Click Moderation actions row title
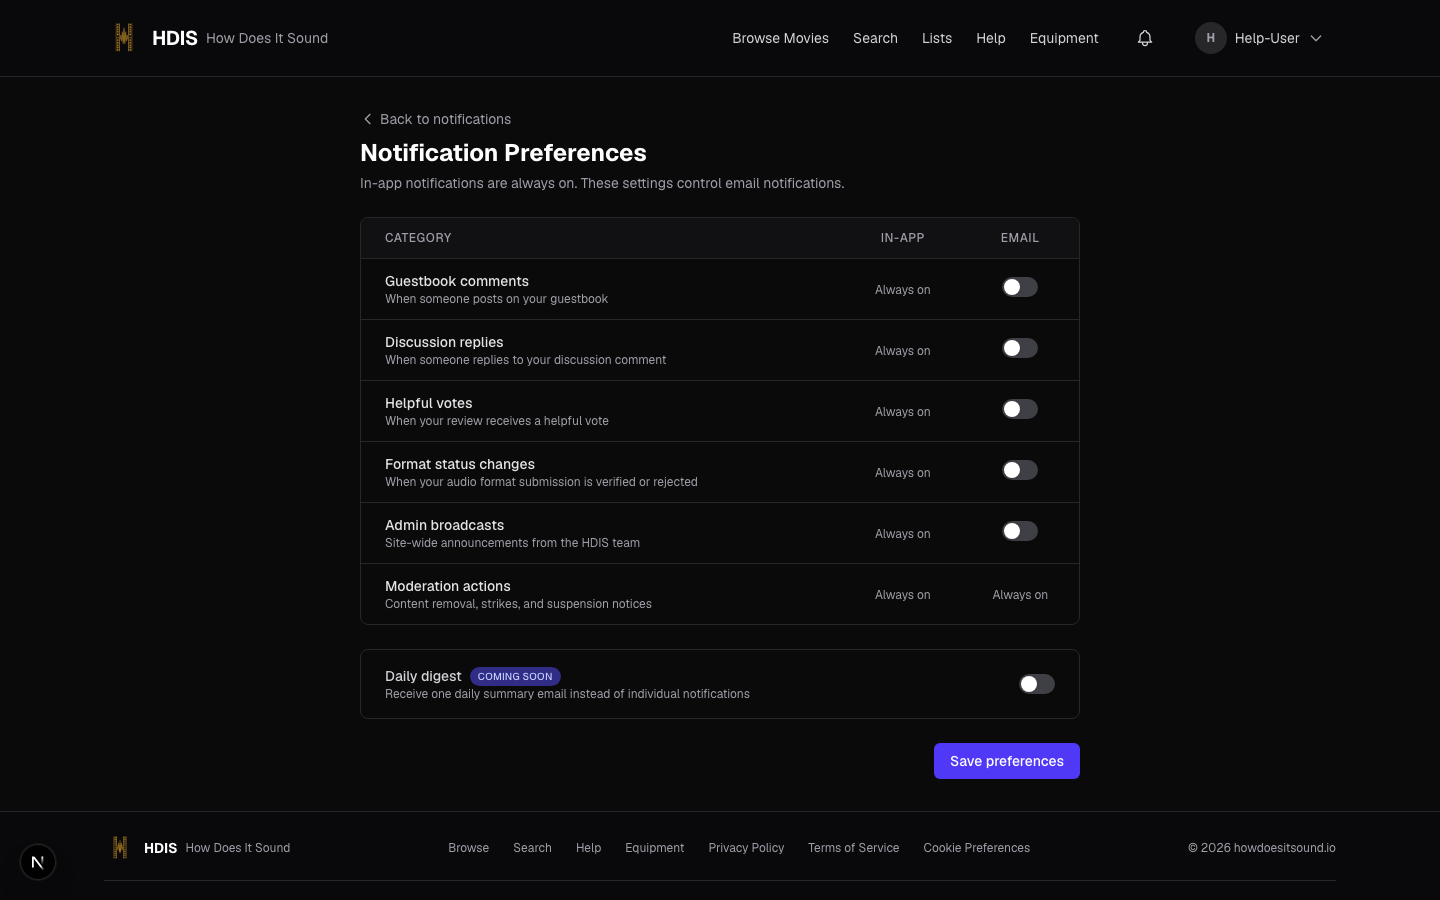 (x=447, y=586)
